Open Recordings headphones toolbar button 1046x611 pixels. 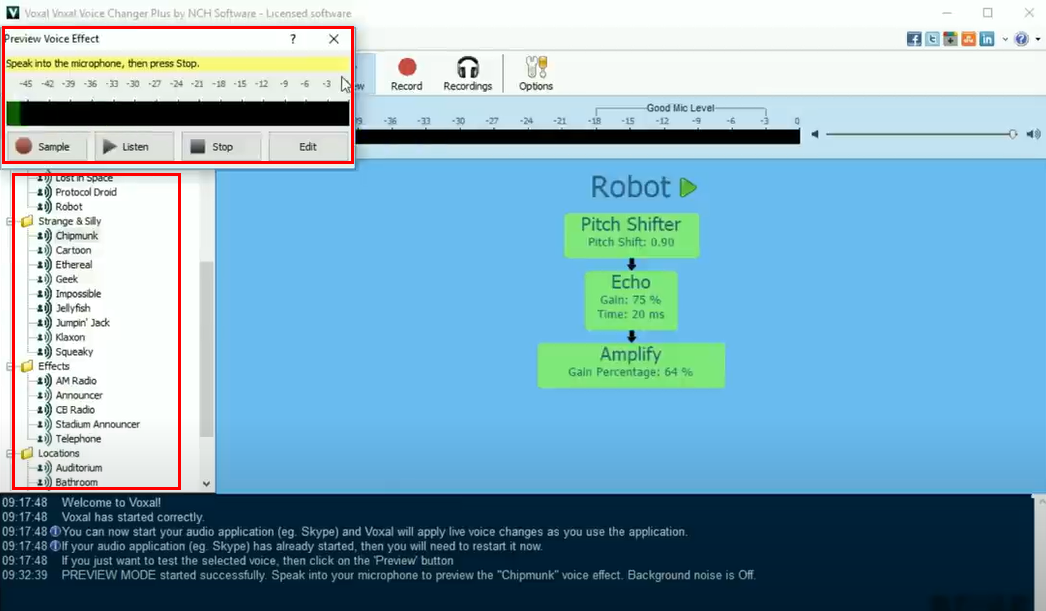tap(468, 73)
